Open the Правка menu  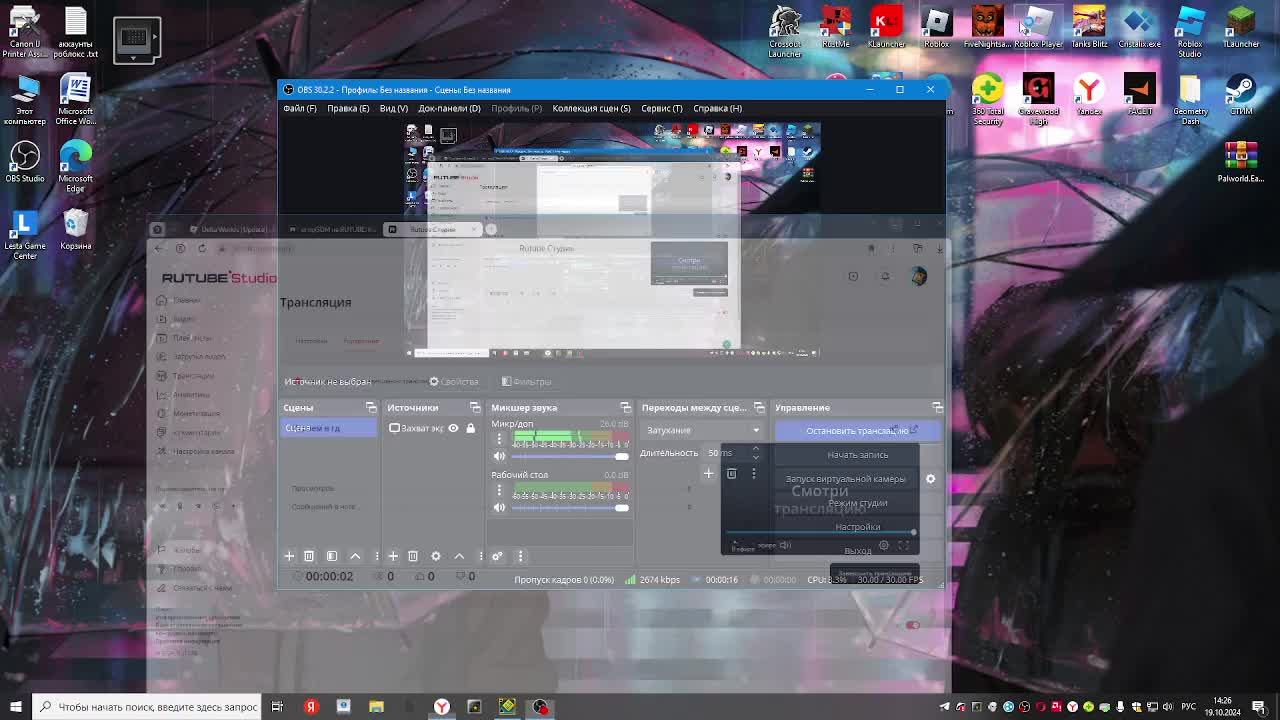(x=348, y=108)
